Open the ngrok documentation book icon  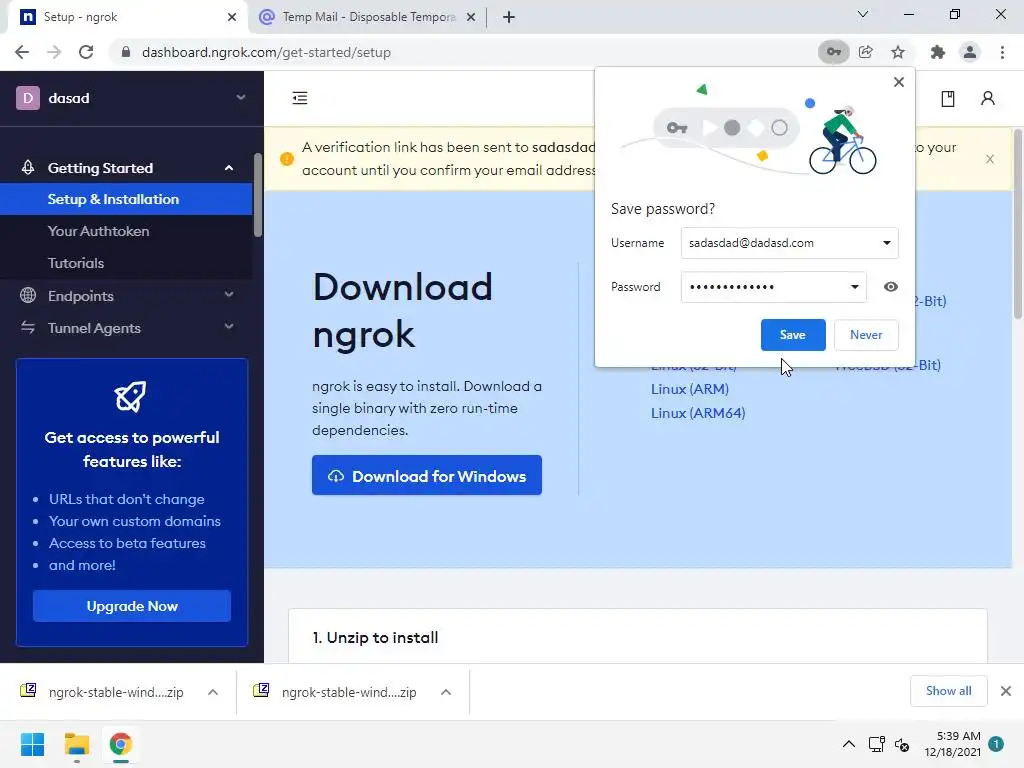point(948,99)
